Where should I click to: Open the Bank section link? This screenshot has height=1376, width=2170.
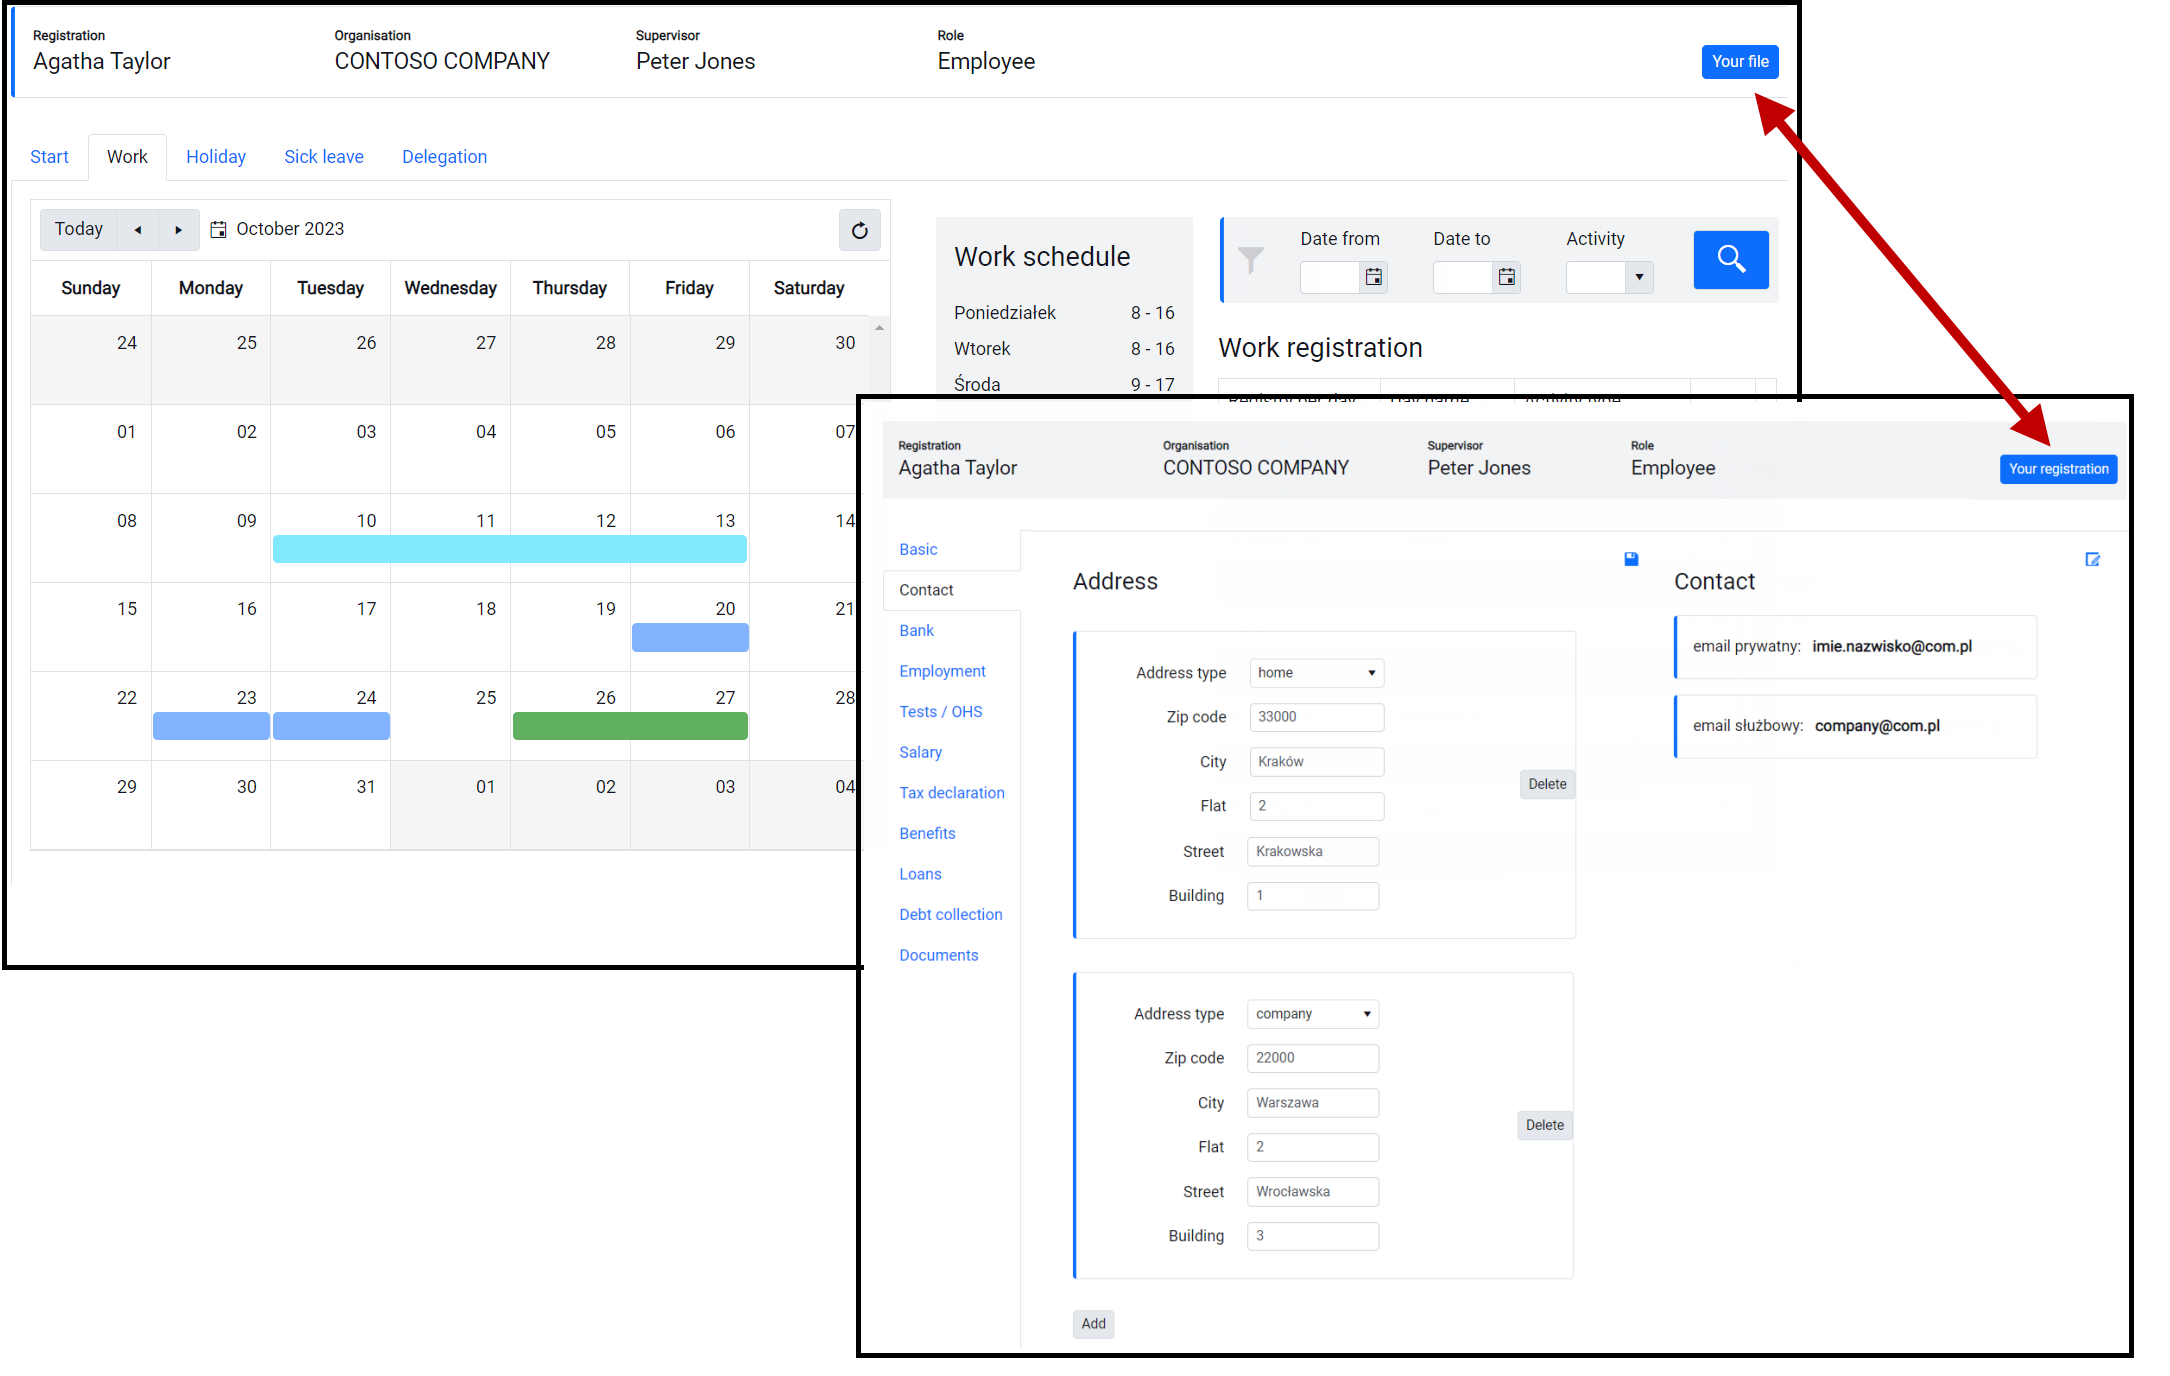tap(916, 630)
